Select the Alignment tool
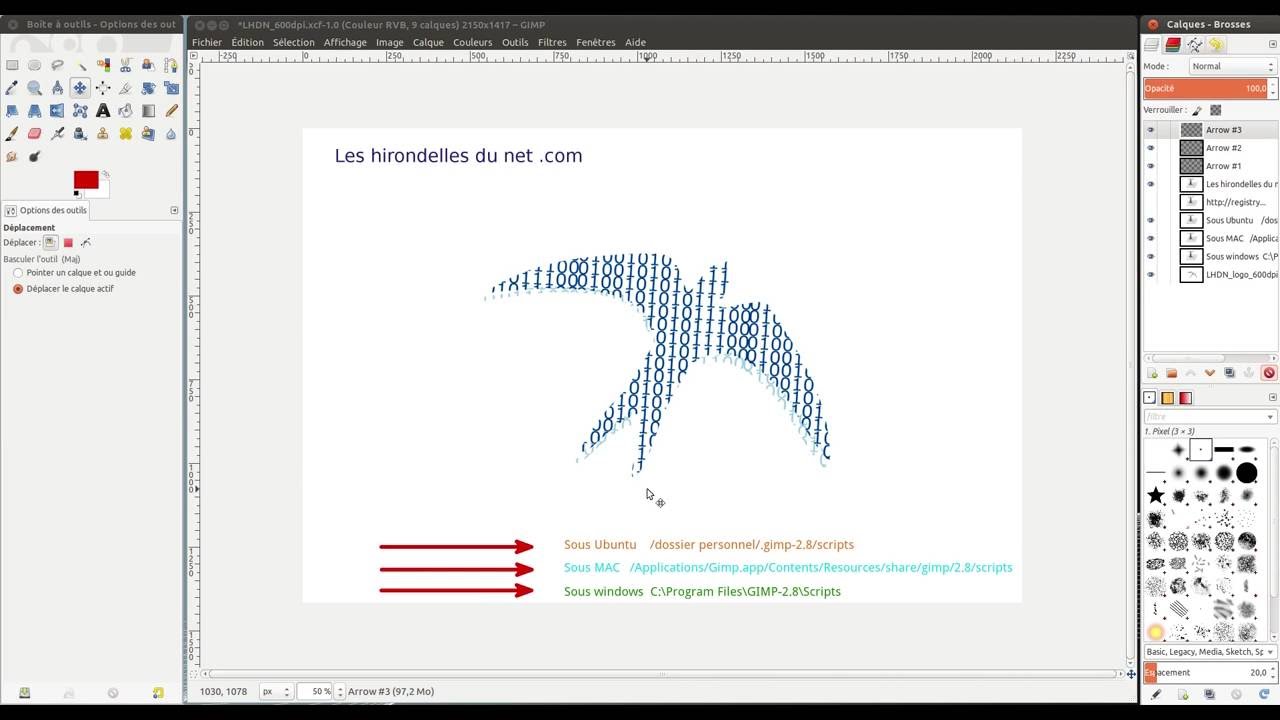 tap(103, 88)
